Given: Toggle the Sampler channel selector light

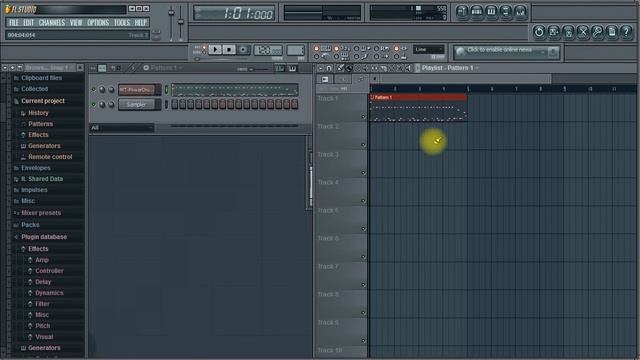Looking at the screenshot, I should pyautogui.click(x=166, y=104).
